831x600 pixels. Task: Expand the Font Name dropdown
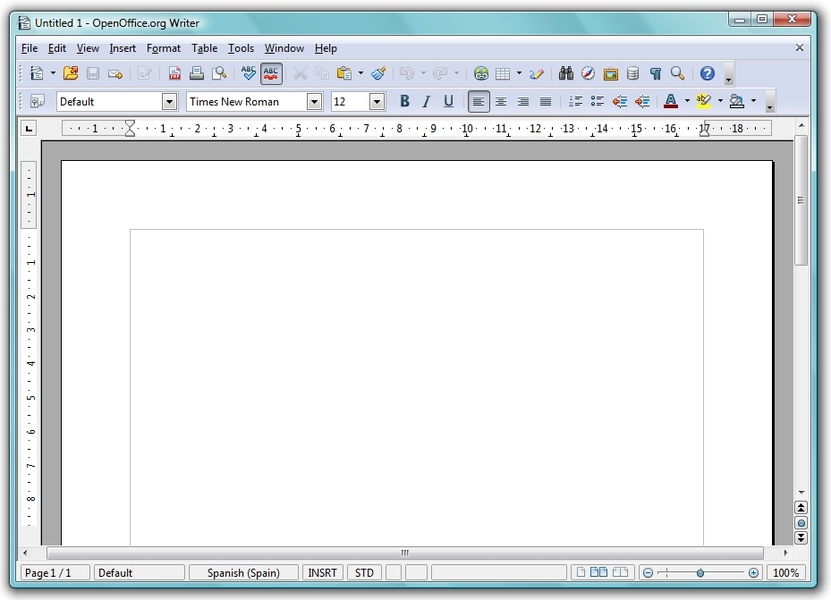[314, 101]
